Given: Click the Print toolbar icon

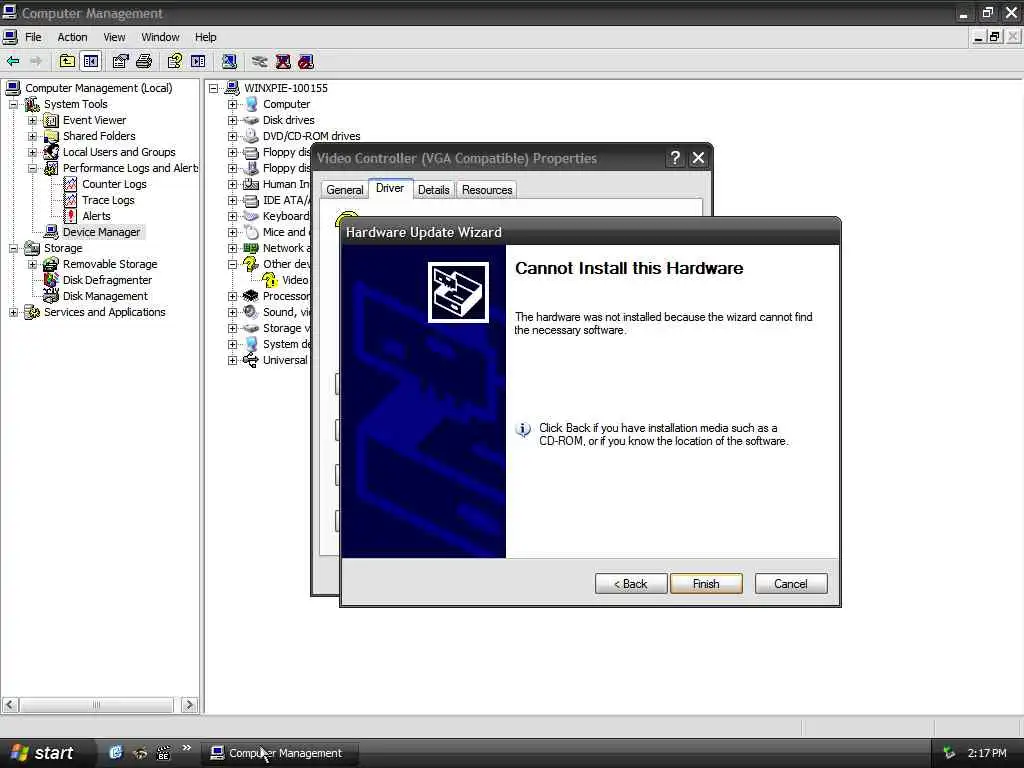Looking at the screenshot, I should (x=144, y=61).
